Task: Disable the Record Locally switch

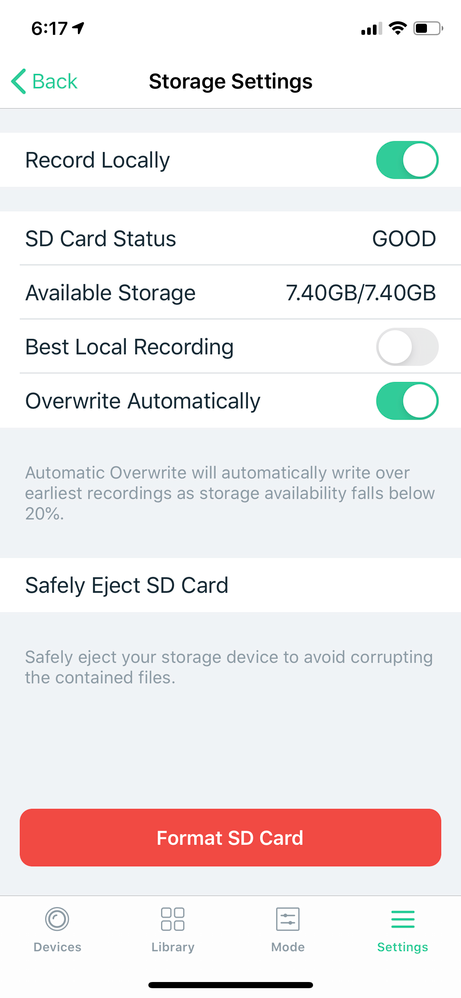Action: tap(408, 160)
